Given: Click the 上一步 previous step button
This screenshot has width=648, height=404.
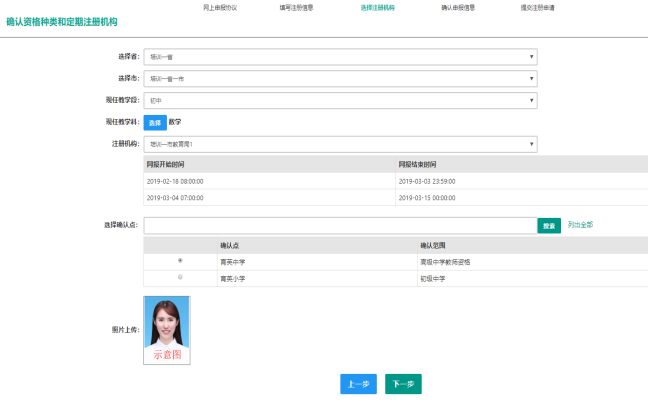Looking at the screenshot, I should tap(358, 384).
